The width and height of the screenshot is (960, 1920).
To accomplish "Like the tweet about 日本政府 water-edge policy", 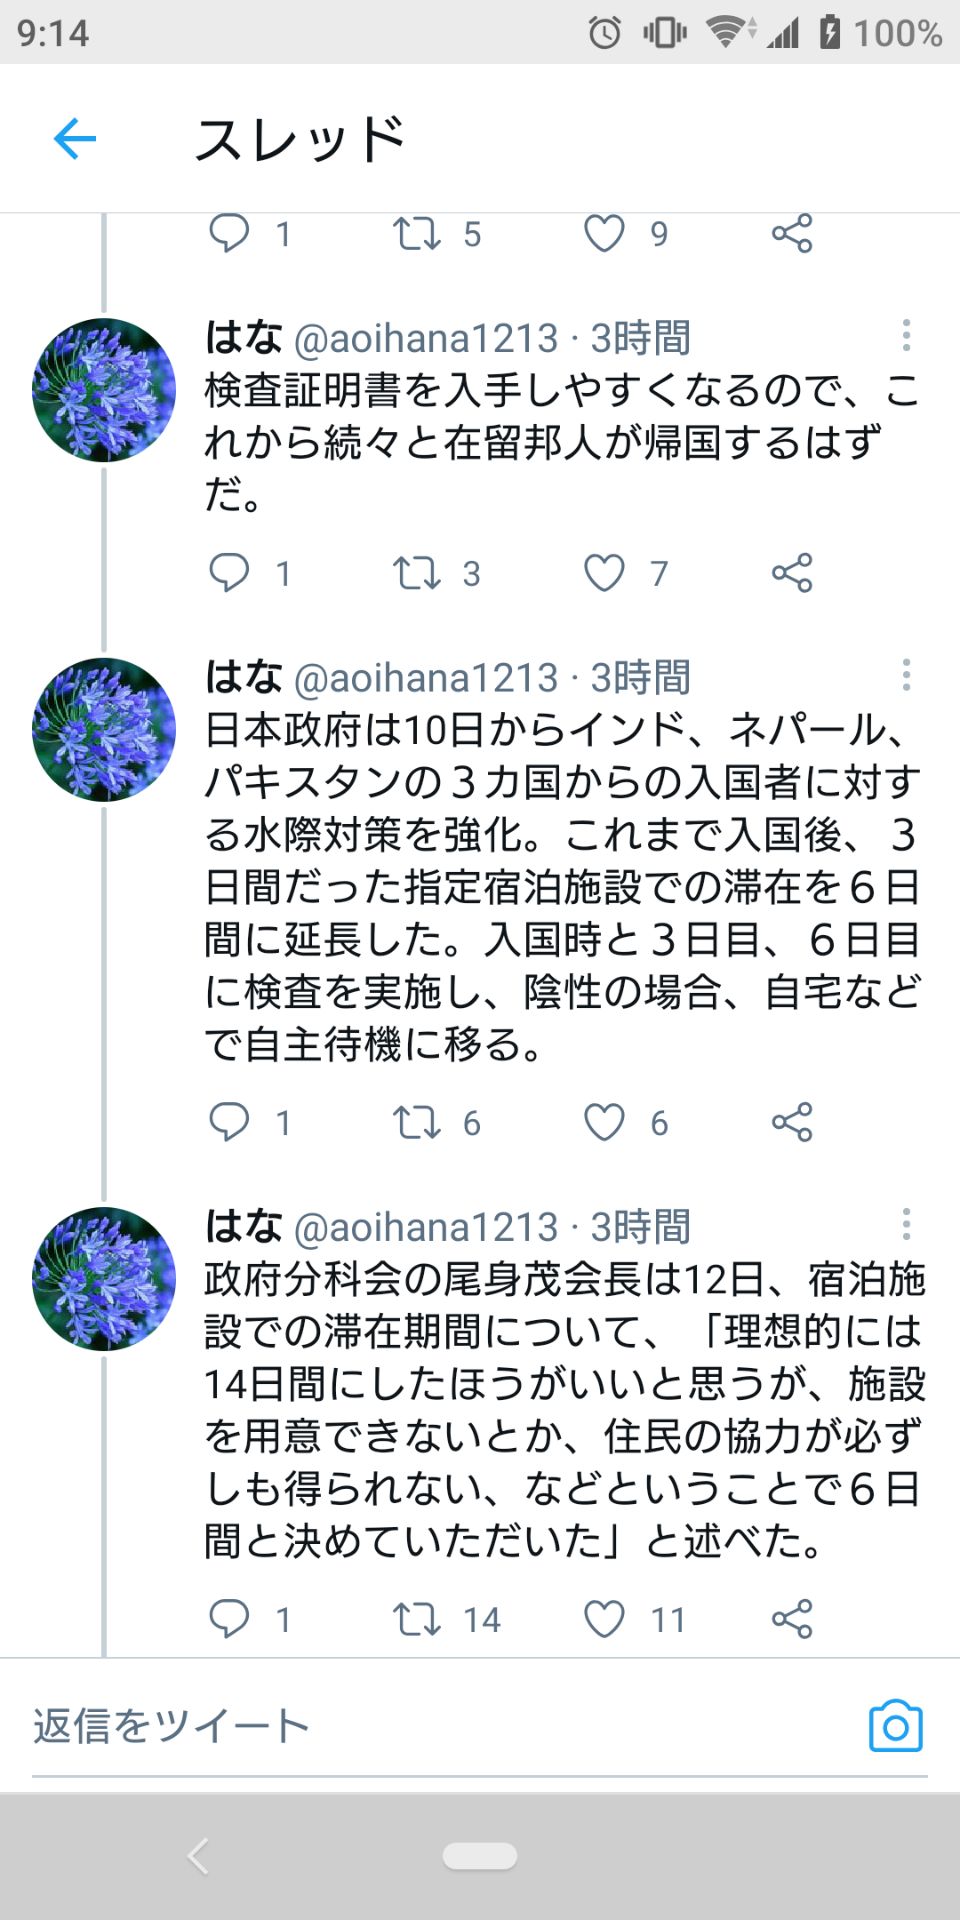I will pyautogui.click(x=604, y=1122).
